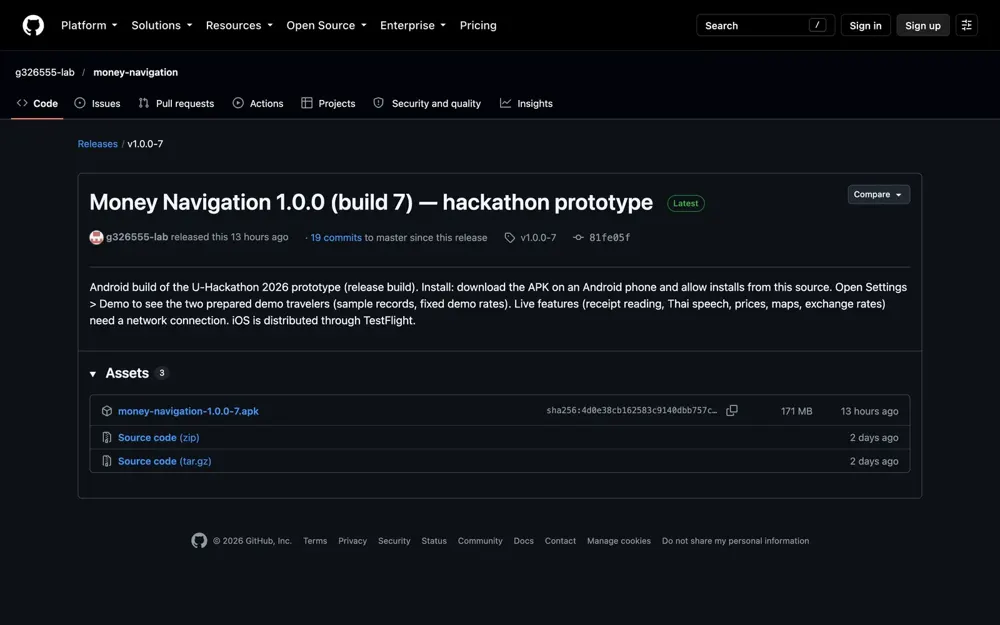
Task: Open the g326555-lab owner link
Action: click(x=45, y=72)
